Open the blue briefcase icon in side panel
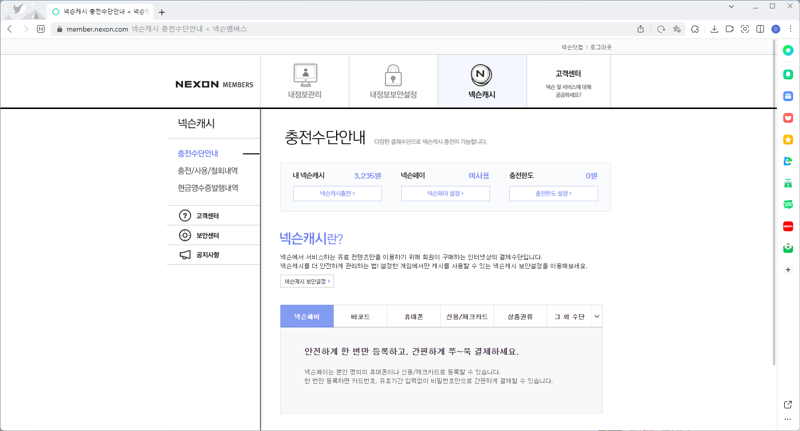Screen dimensions: 800x431 788,96
